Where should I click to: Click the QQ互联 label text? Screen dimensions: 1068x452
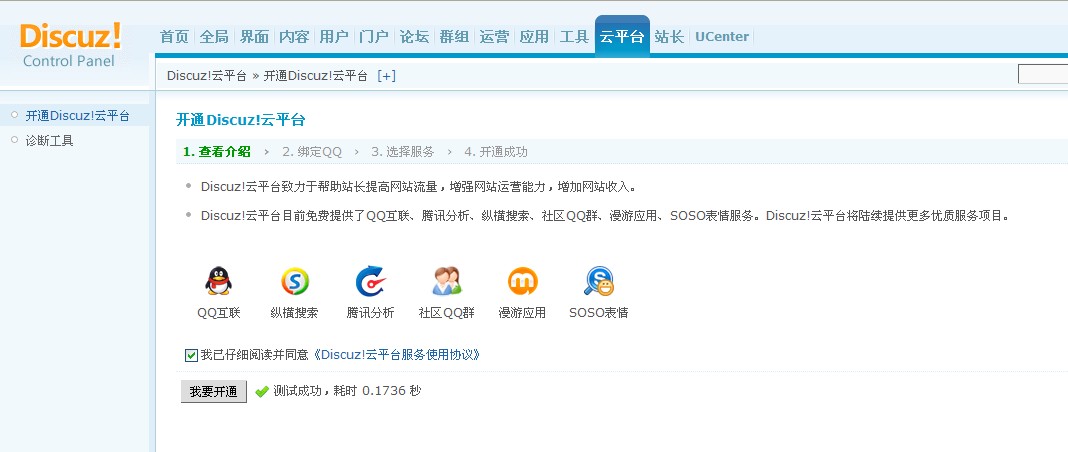click(x=219, y=313)
